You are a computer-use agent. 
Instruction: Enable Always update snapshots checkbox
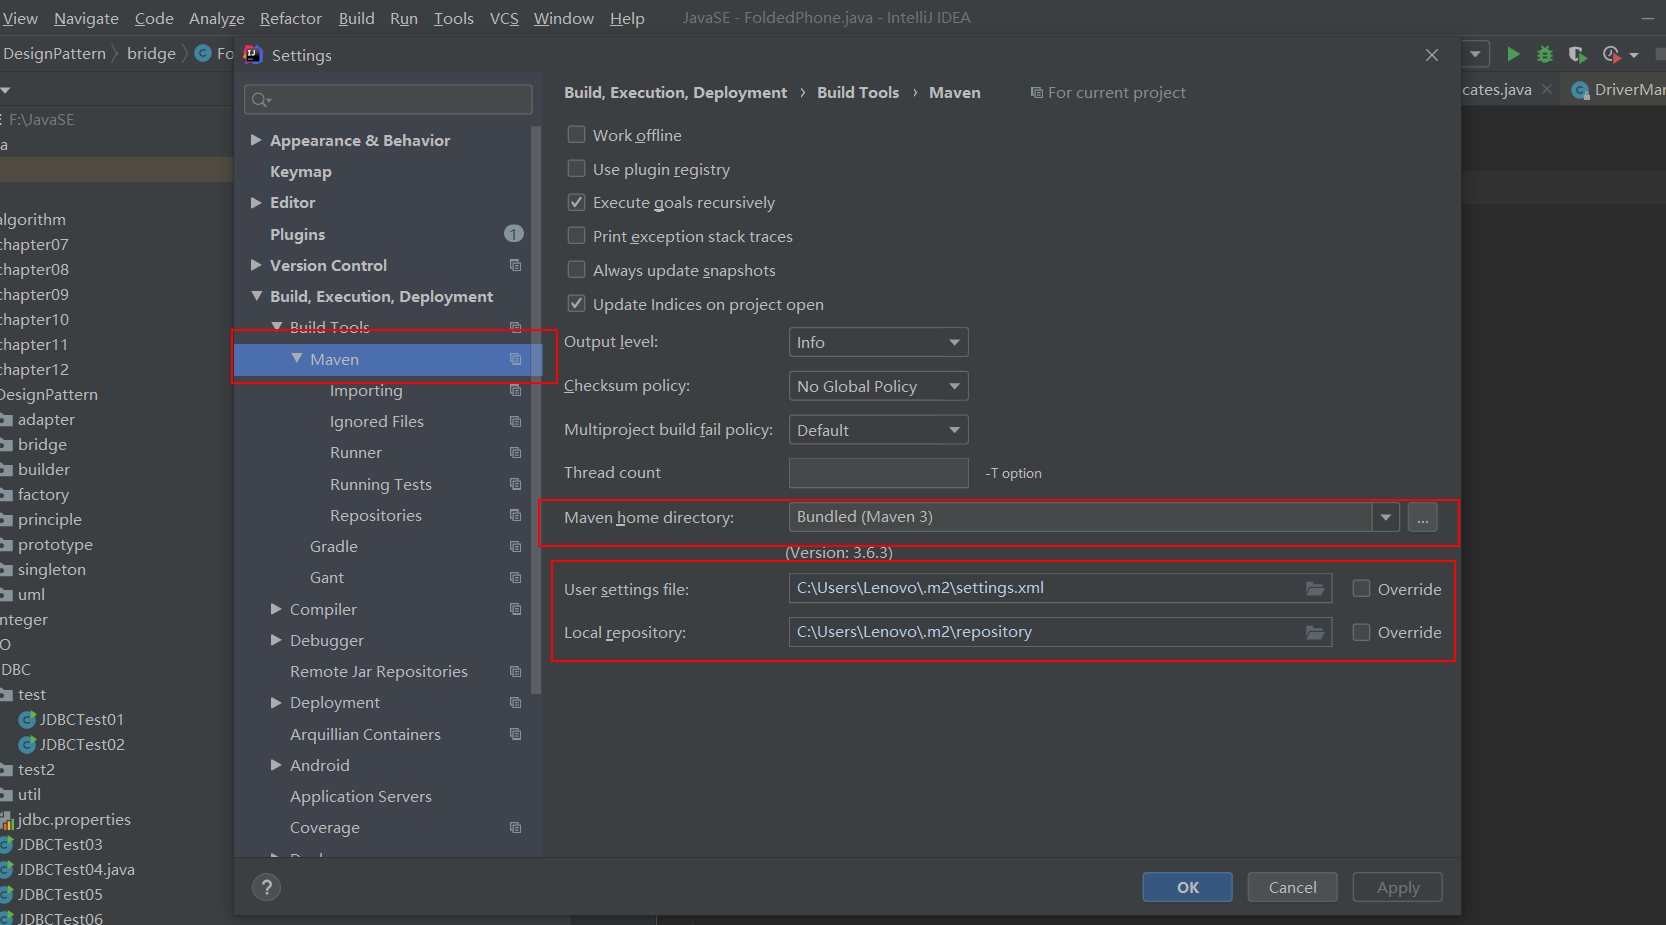click(x=576, y=270)
